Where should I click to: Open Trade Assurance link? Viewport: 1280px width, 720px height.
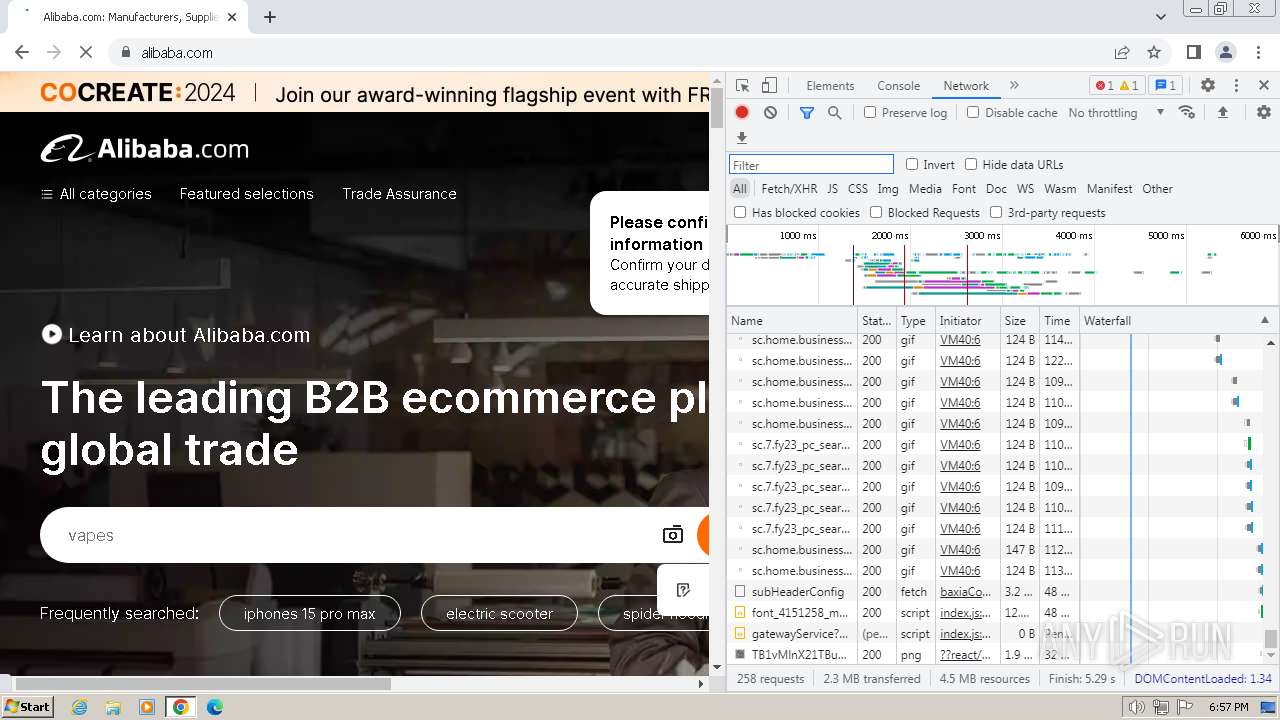click(x=399, y=194)
